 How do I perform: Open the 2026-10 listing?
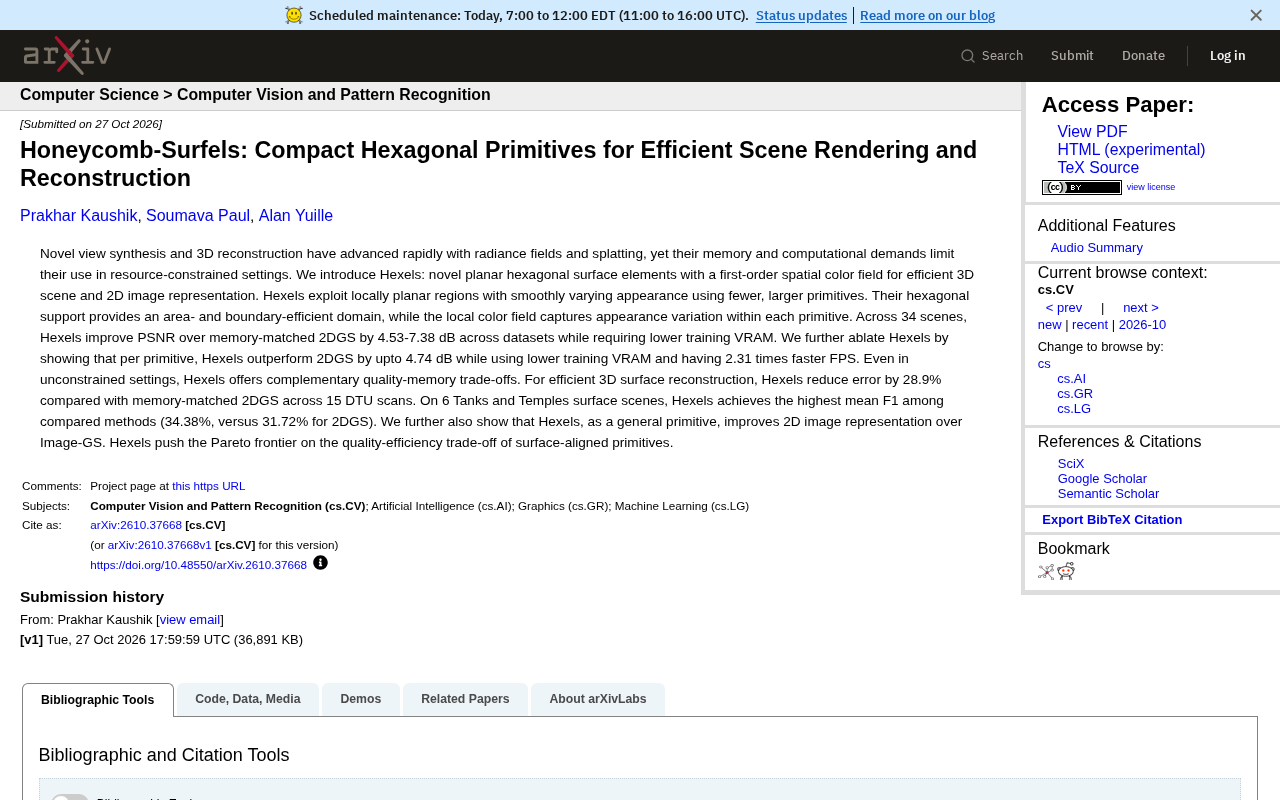click(1142, 325)
